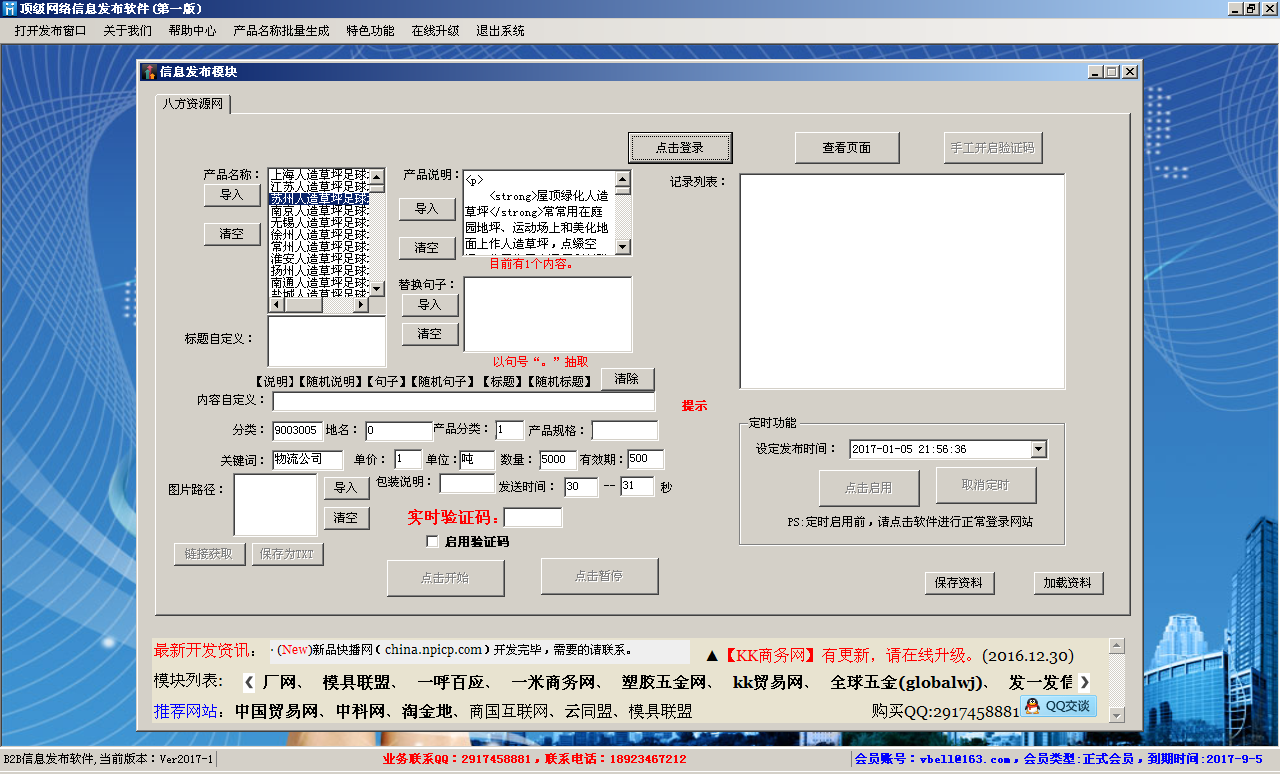Click 记录列表 empty list box
This screenshot has width=1280, height=774.
(x=902, y=281)
